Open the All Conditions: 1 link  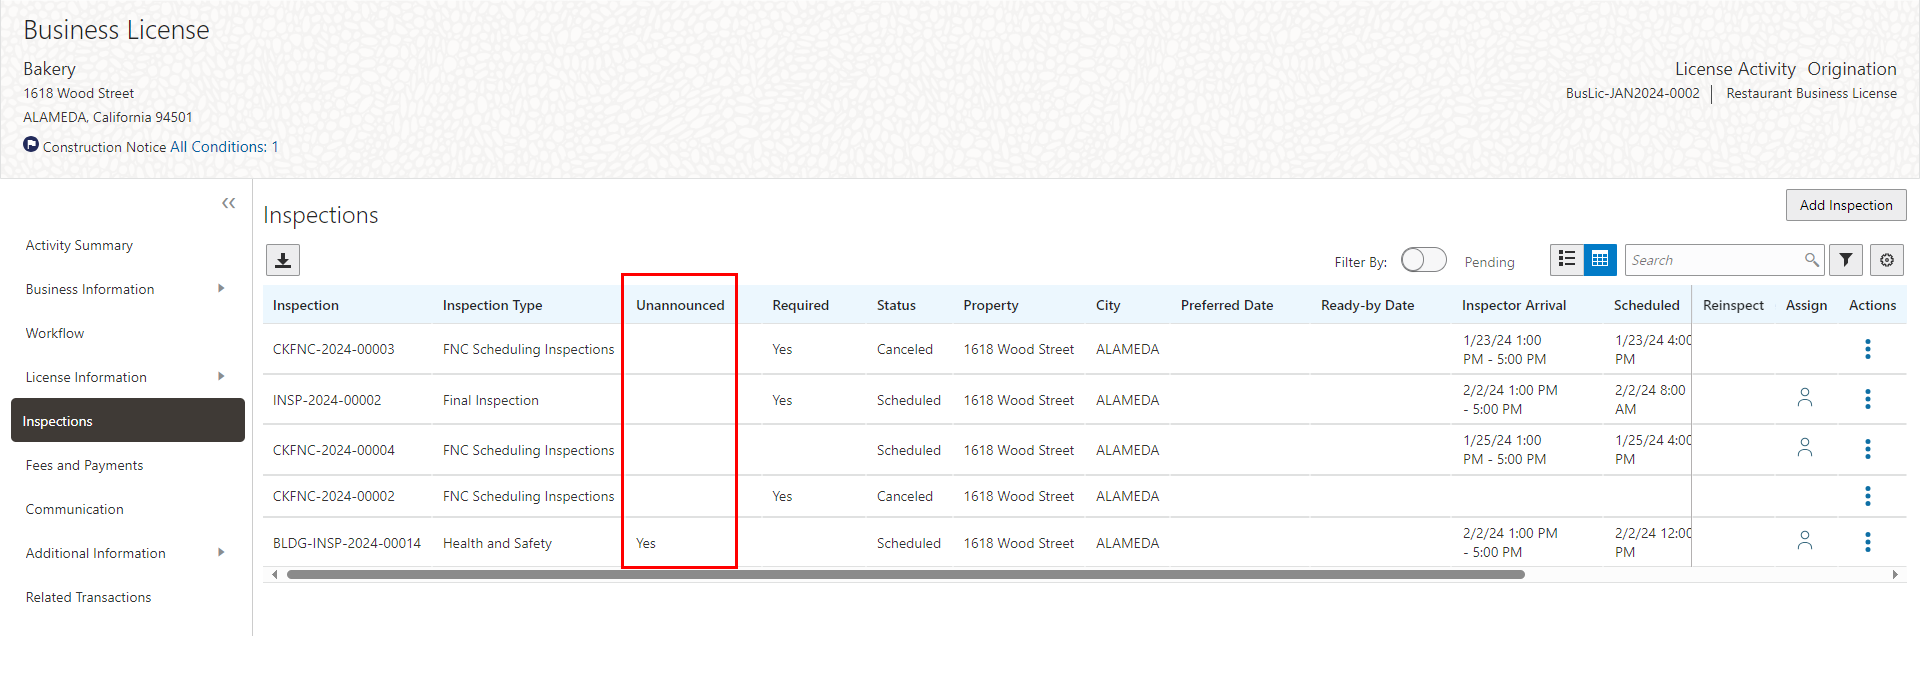[x=224, y=147]
